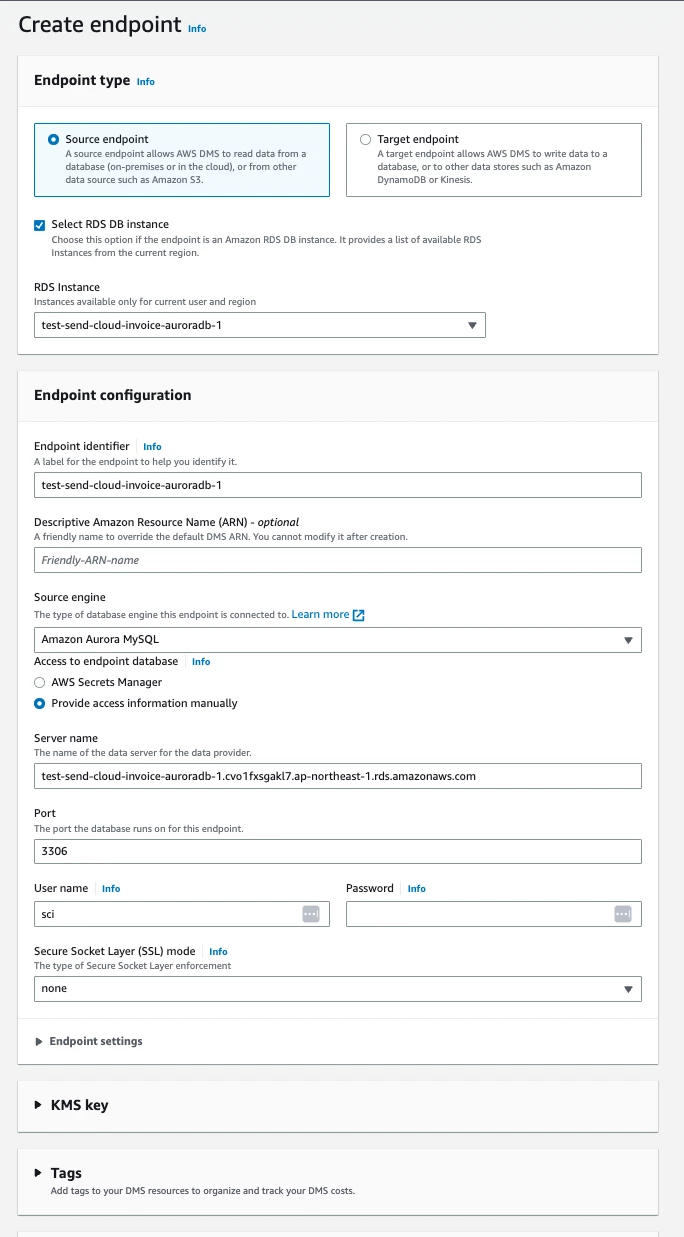Click the Friendly-ARN-name input field
The image size is (684, 1237).
(338, 560)
